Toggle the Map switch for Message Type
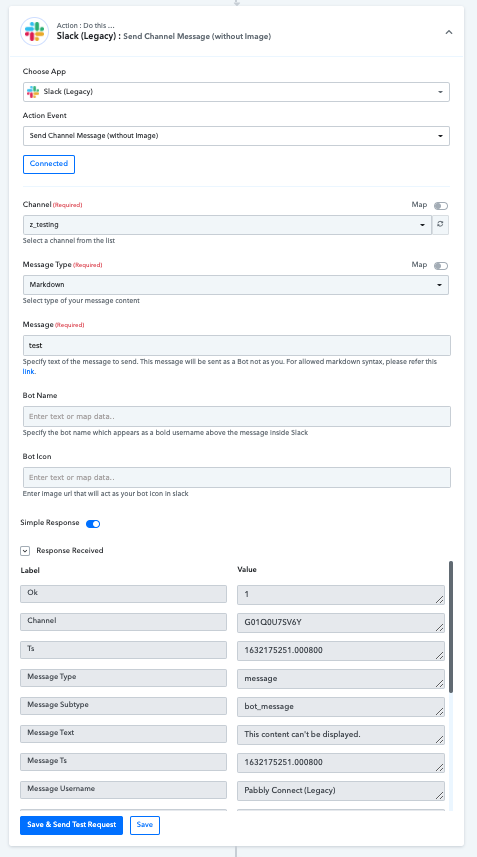Viewport: 477px width, 857px height. click(440, 266)
